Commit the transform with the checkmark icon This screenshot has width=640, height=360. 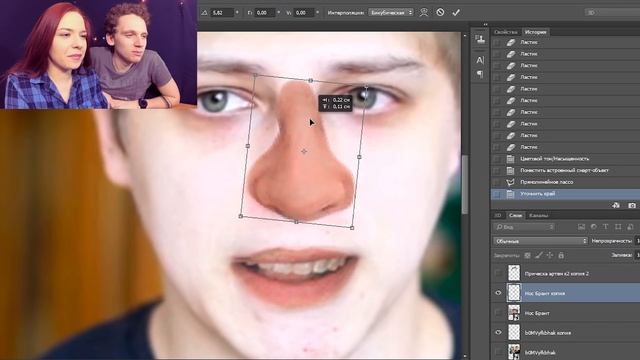click(x=456, y=13)
